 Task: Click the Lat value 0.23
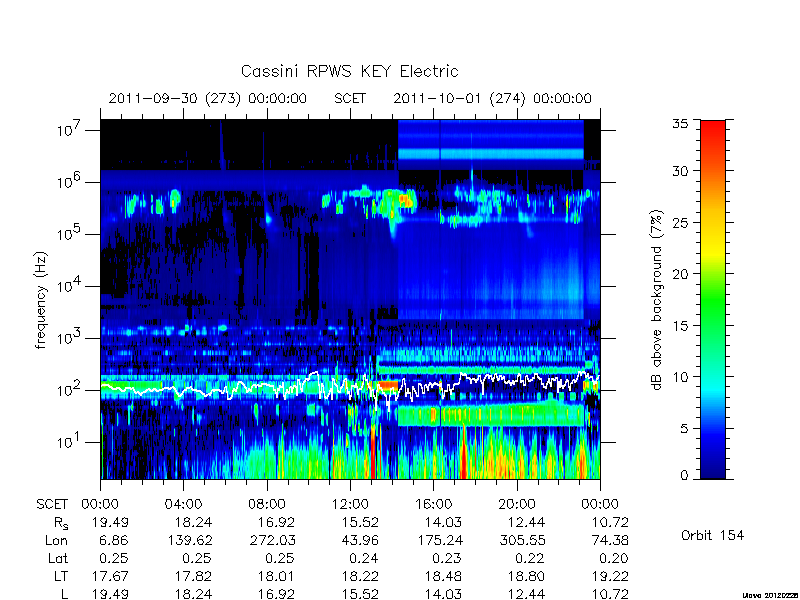coord(447,558)
